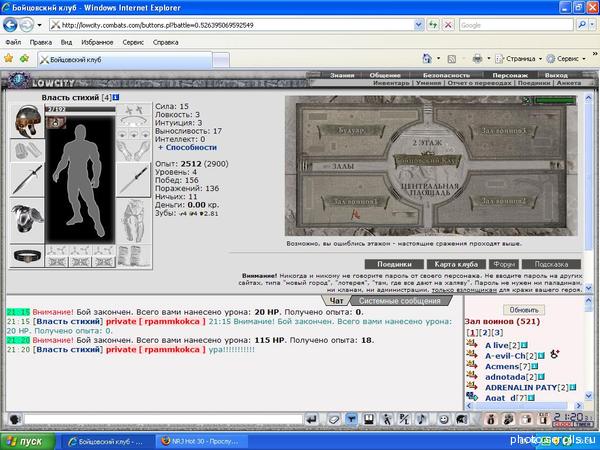Open the address bar URL dropdown

419,25
